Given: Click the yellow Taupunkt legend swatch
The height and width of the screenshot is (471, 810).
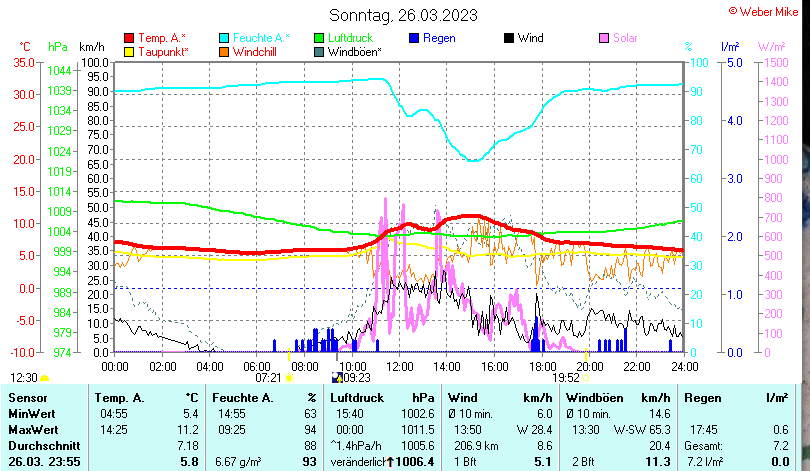Looking at the screenshot, I should tap(129, 52).
